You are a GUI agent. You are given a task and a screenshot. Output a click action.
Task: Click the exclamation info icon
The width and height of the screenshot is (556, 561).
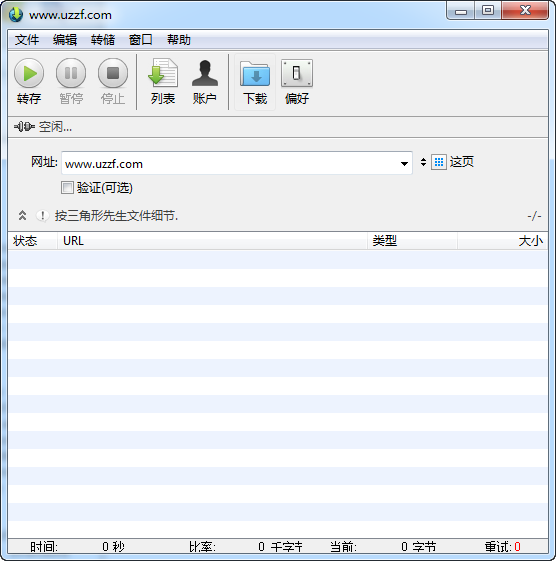point(43,216)
